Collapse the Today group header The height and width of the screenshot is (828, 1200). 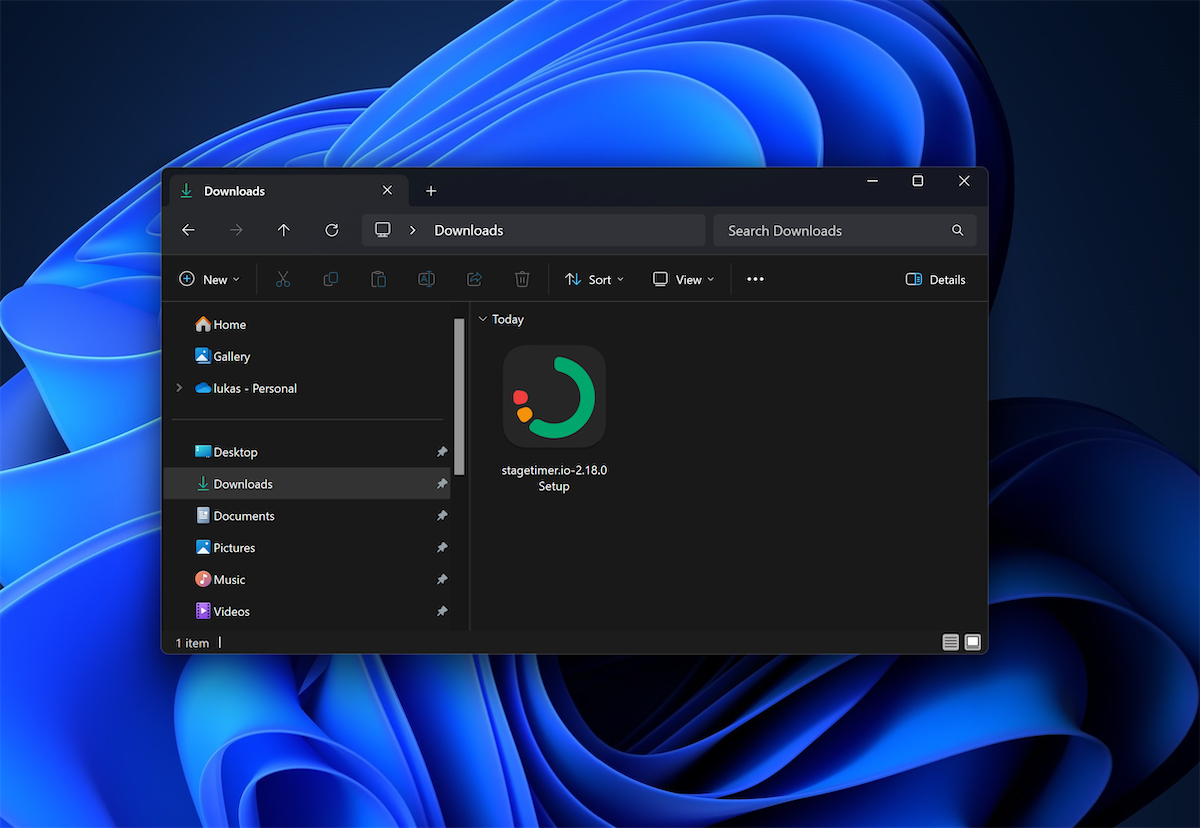click(x=482, y=319)
